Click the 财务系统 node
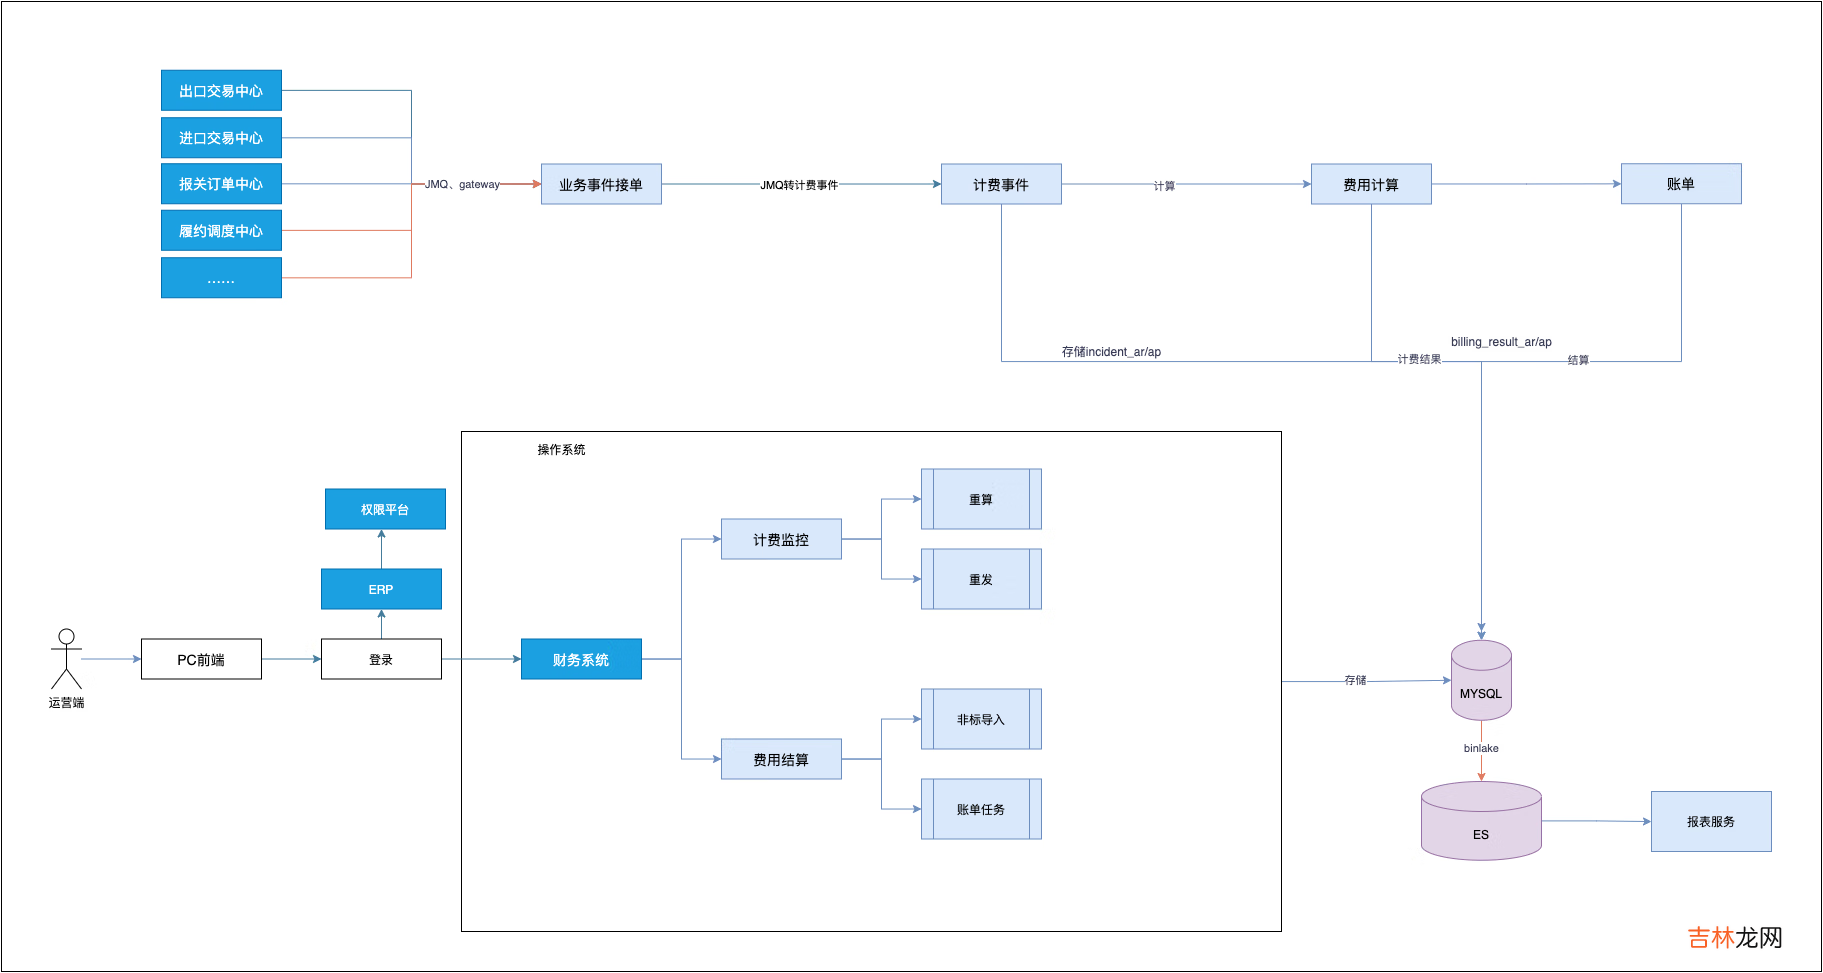The image size is (1823, 973). pyautogui.click(x=581, y=659)
